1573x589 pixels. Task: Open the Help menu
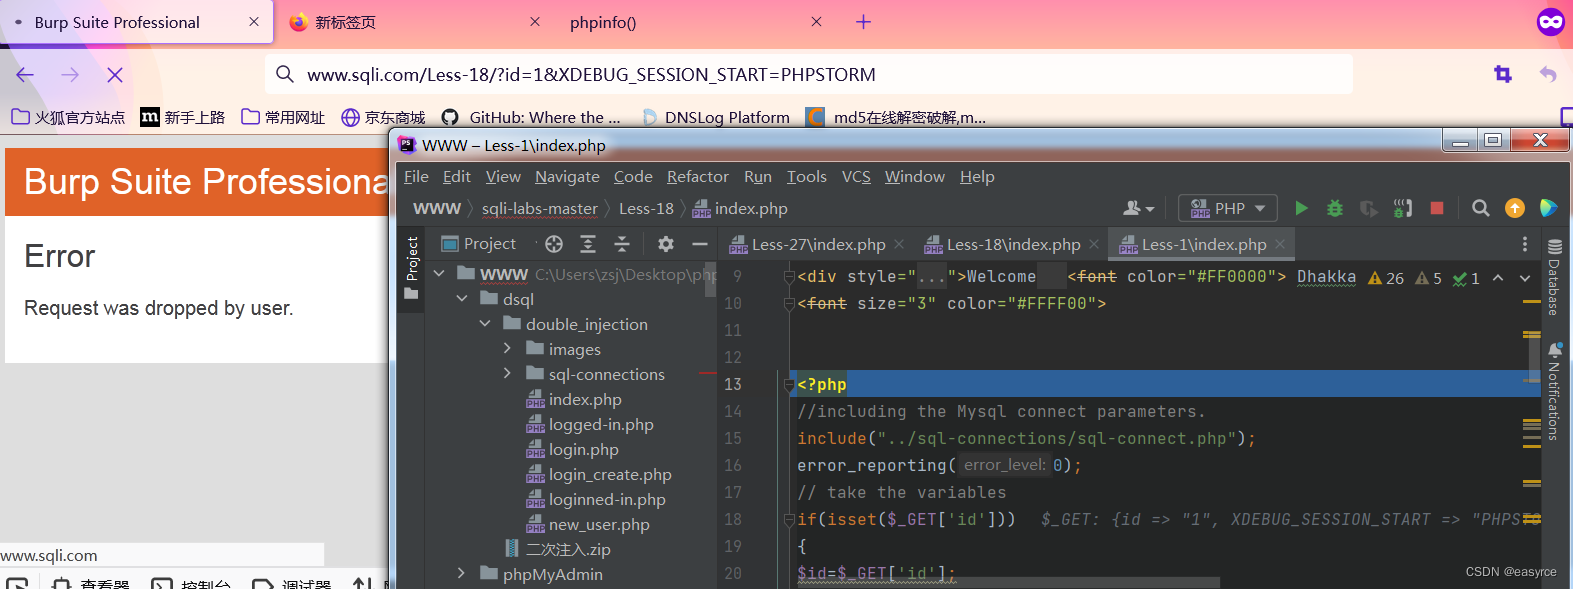click(977, 177)
